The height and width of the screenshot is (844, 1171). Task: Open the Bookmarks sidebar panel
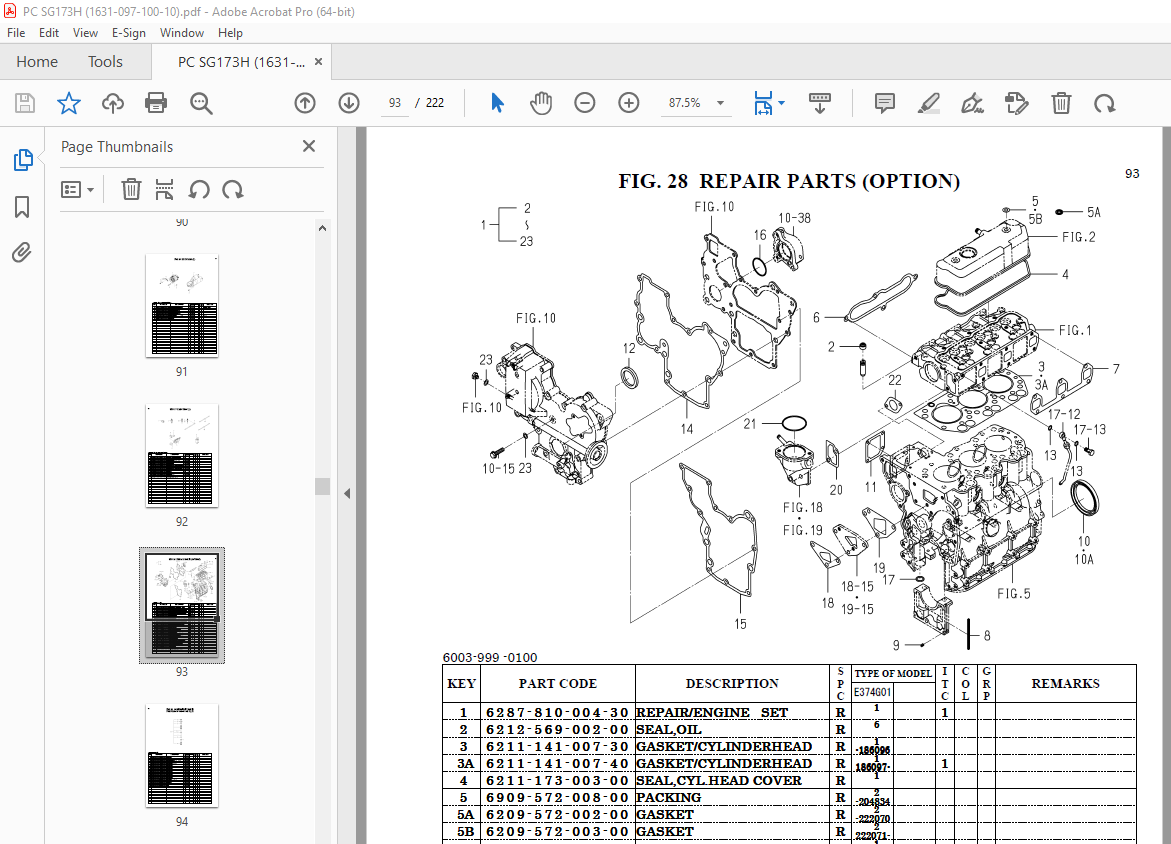tap(22, 207)
